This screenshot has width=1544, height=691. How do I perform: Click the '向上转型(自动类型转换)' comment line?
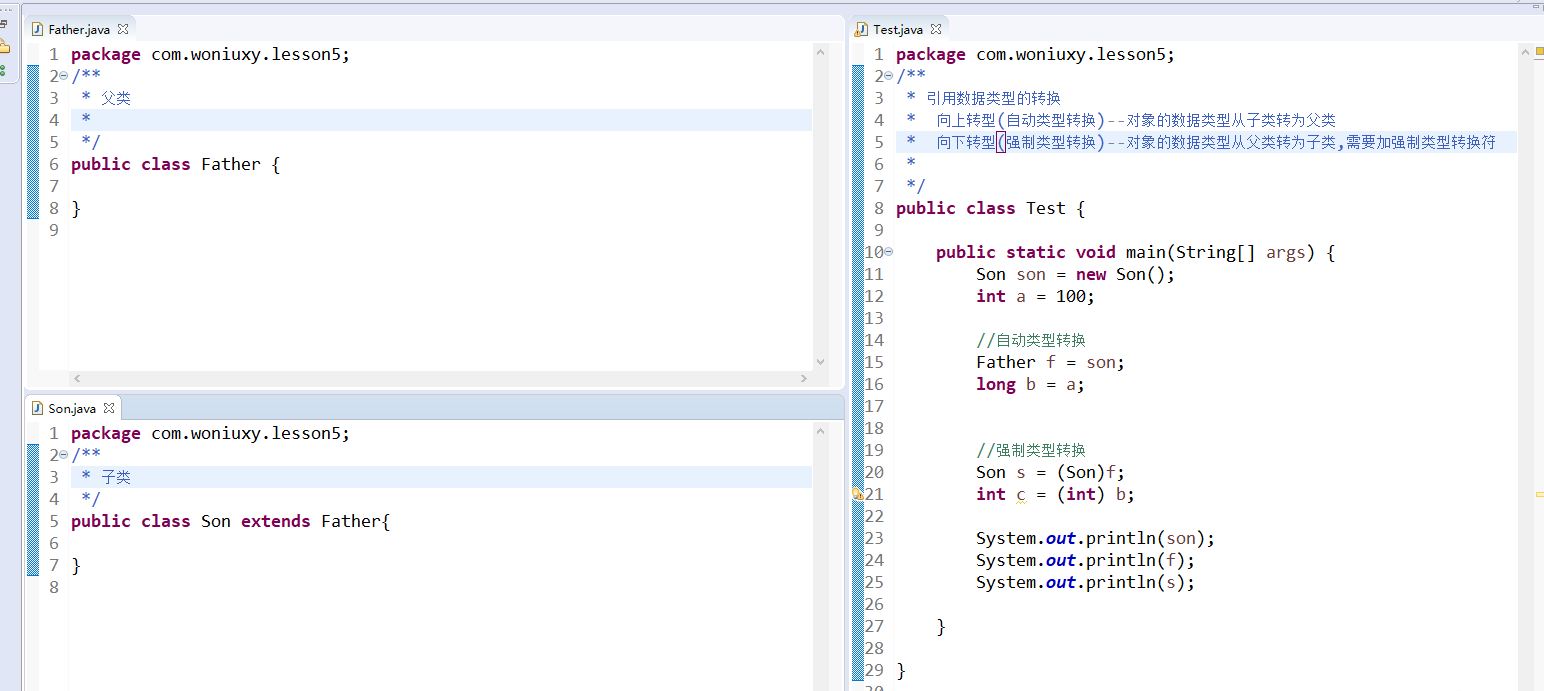(x=1136, y=120)
